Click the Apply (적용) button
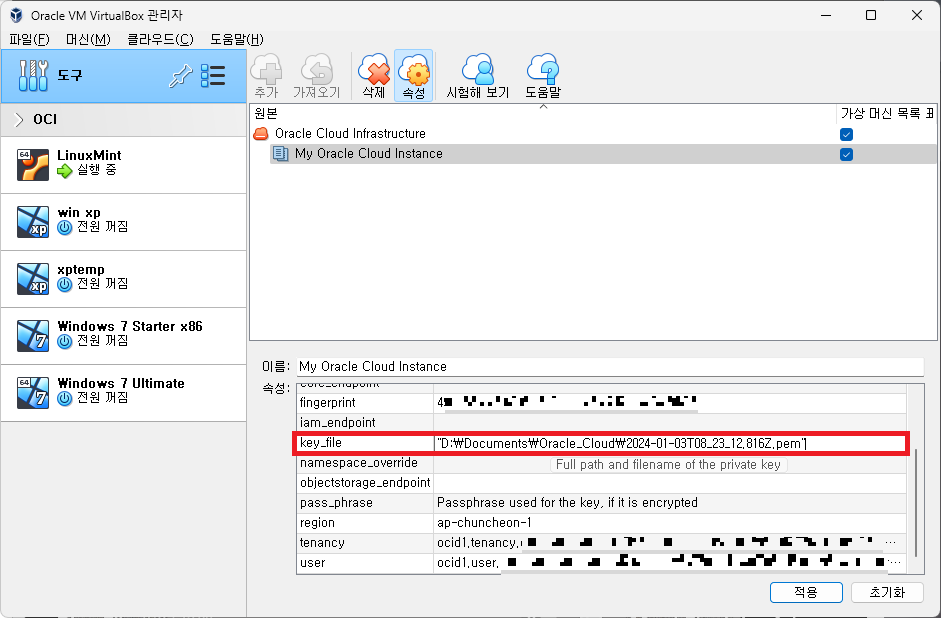The width and height of the screenshot is (941, 618). 806,592
